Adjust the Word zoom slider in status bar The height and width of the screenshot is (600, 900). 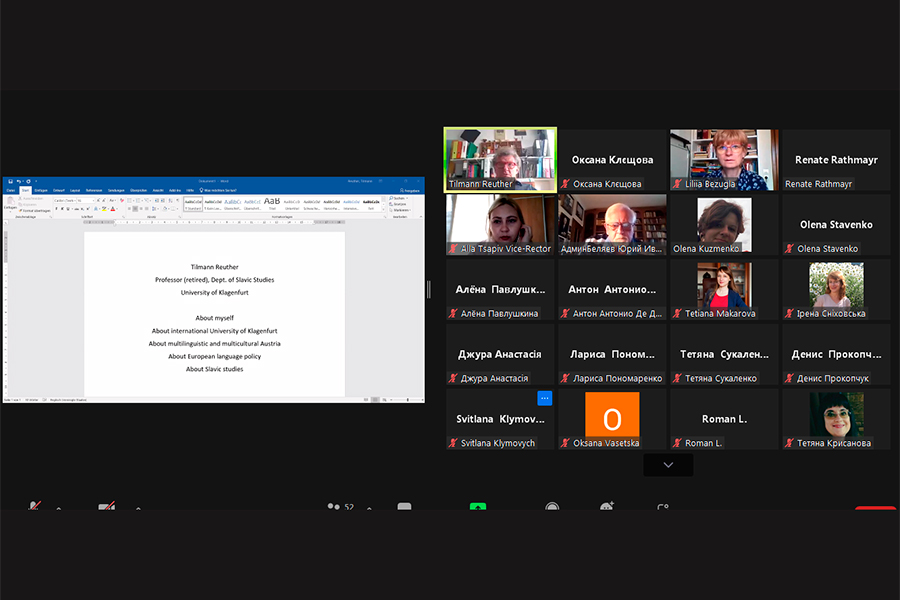[408, 400]
